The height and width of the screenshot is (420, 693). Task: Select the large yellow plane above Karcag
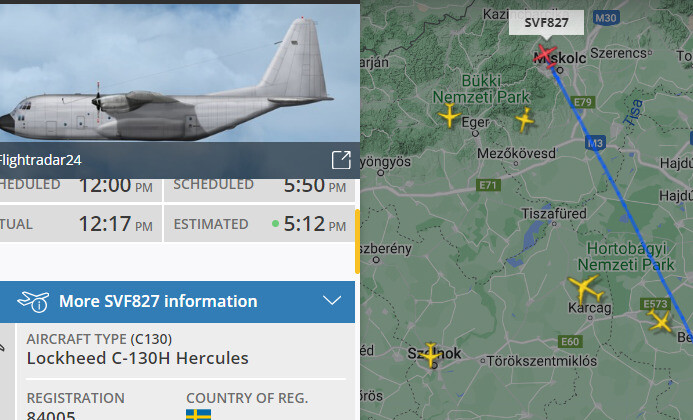(585, 288)
